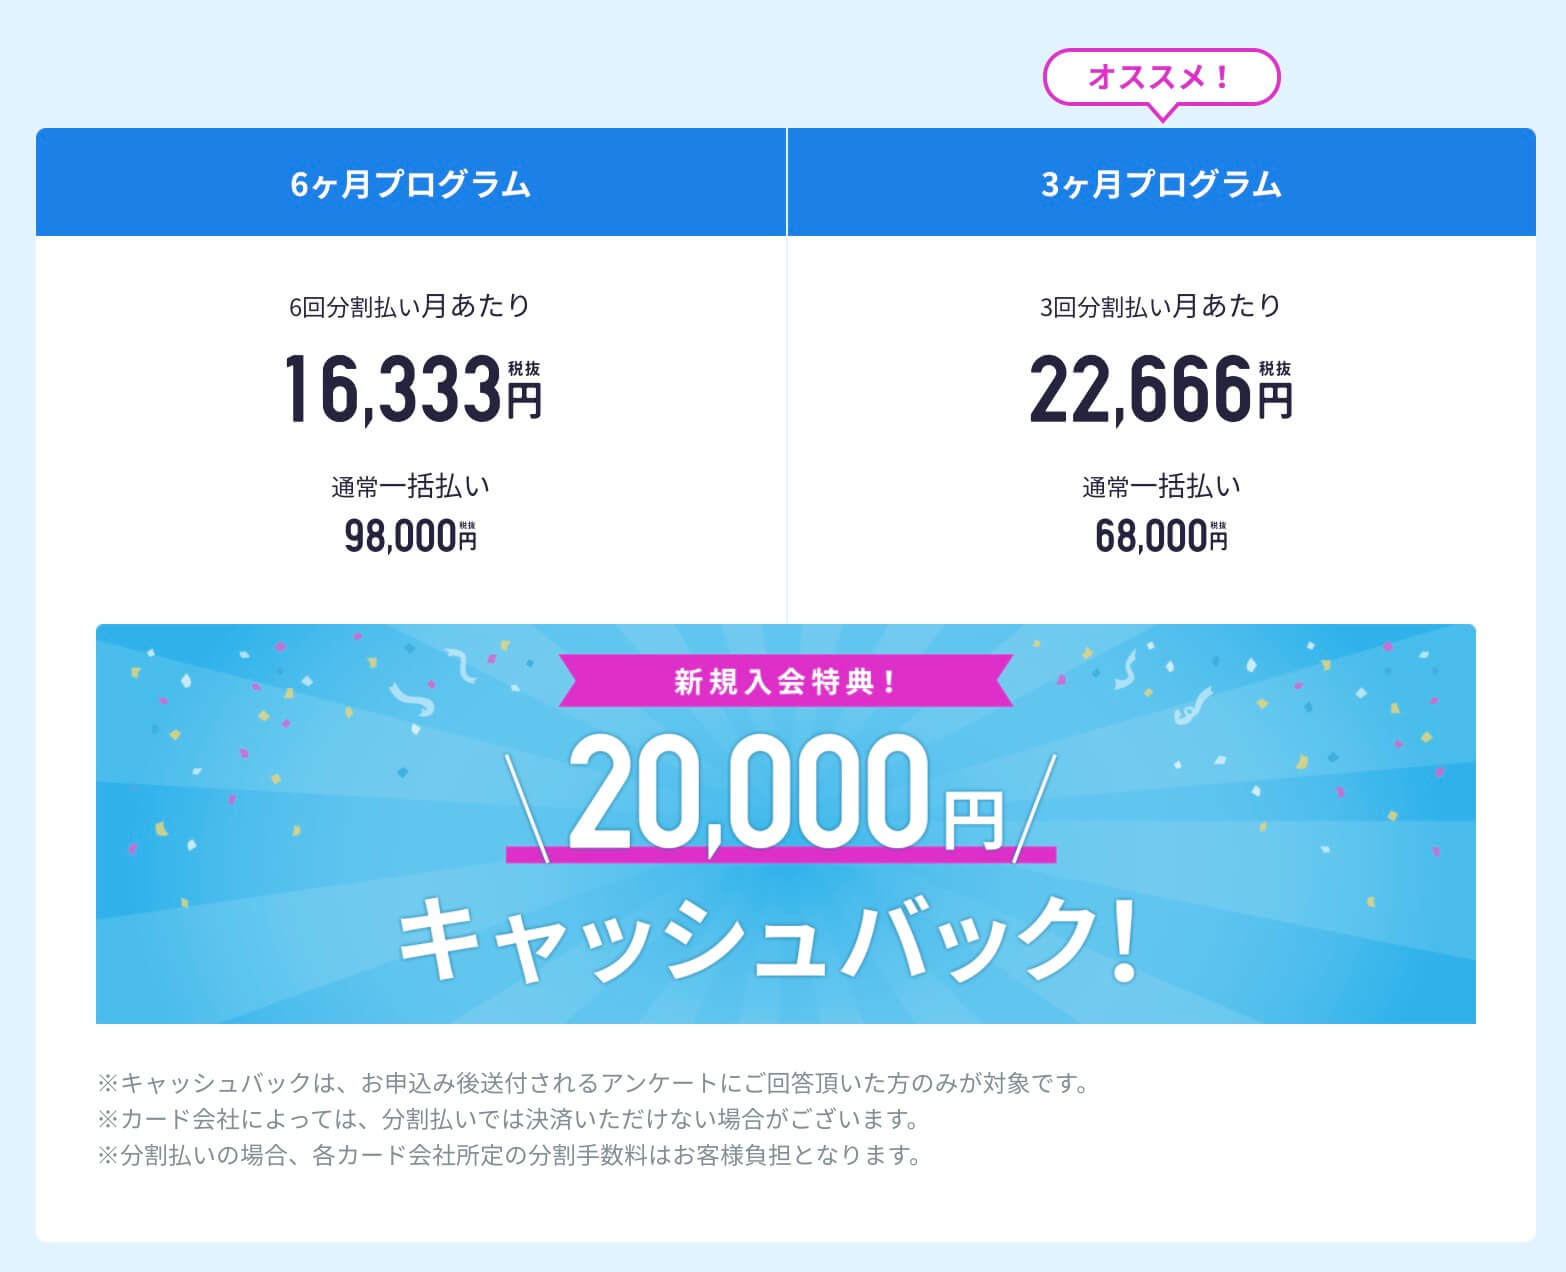Click the note about カード会社 payment limitations
This screenshot has width=1566, height=1272.
(x=508, y=1119)
